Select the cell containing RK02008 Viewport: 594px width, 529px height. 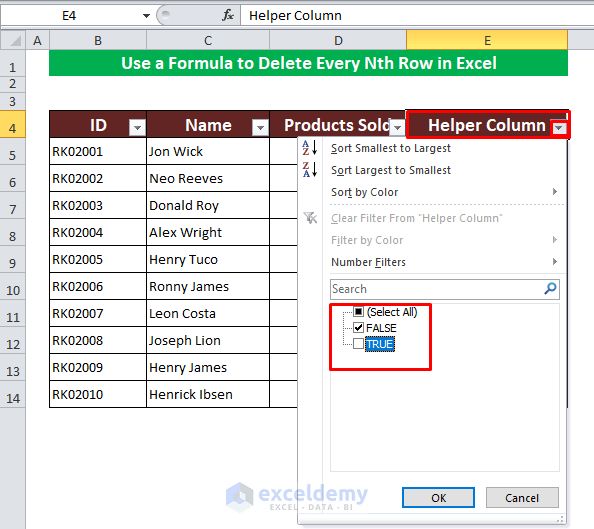(98, 340)
